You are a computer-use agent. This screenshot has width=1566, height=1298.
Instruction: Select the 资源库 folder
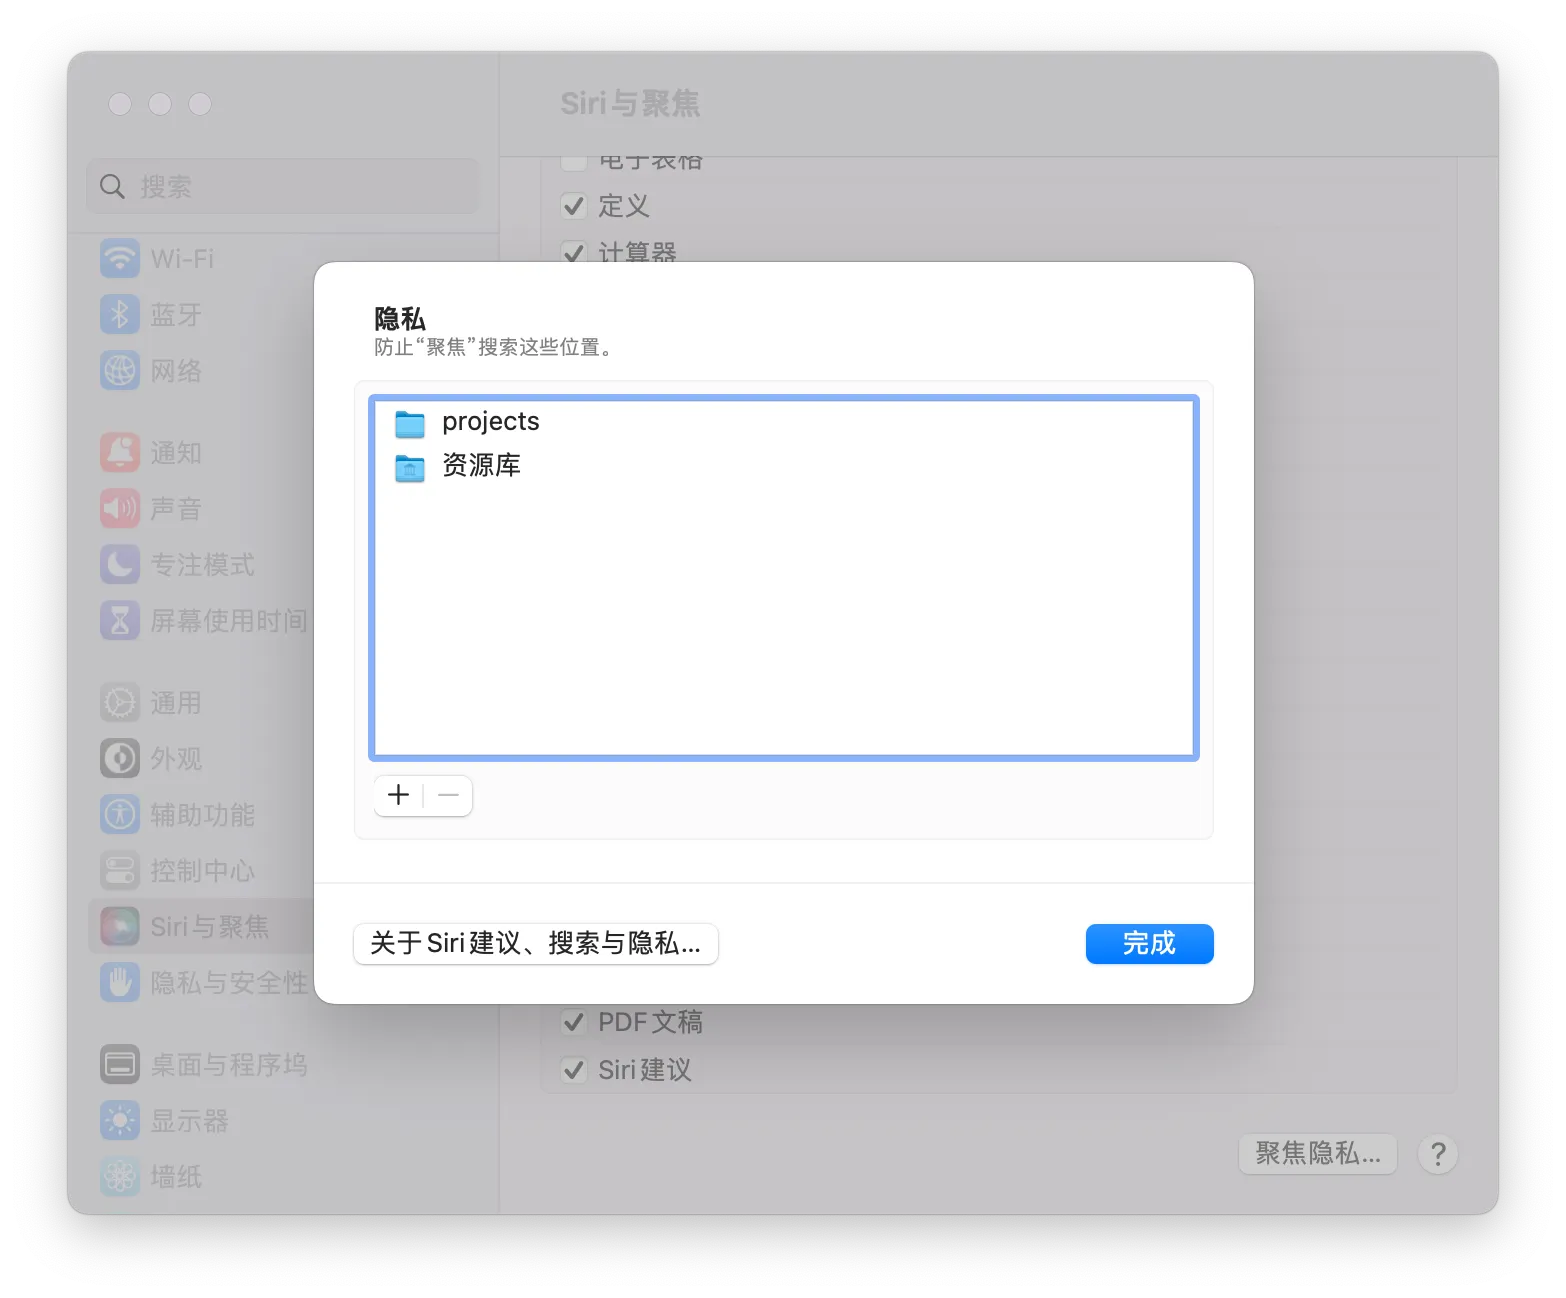tap(480, 465)
